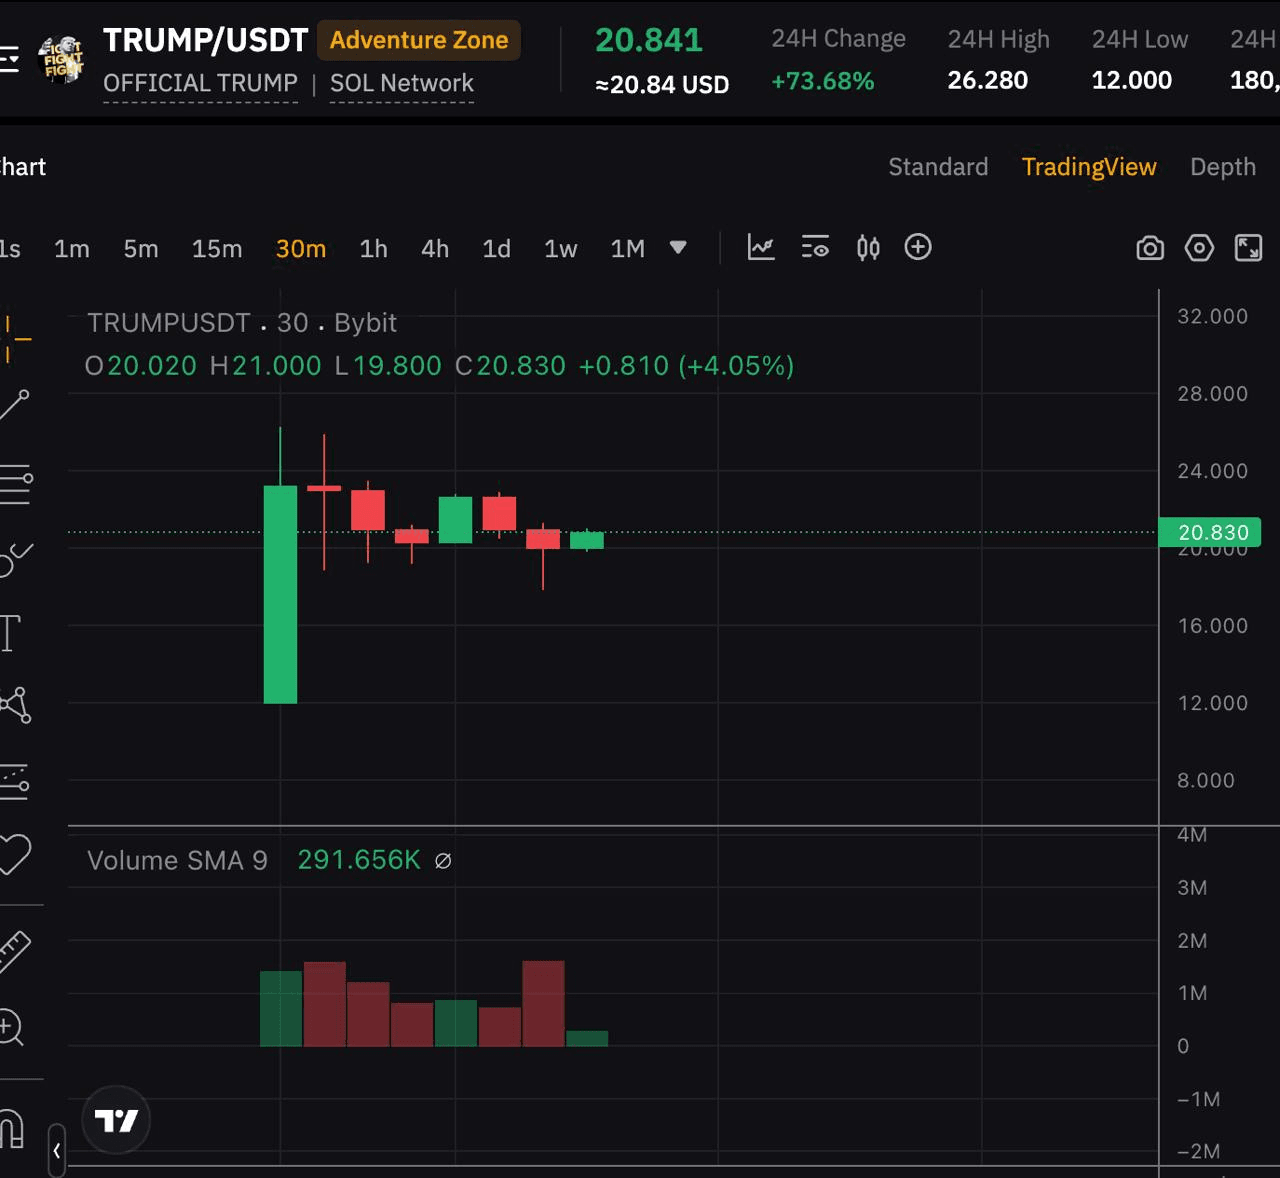Select the 1d timeframe

pyautogui.click(x=497, y=249)
